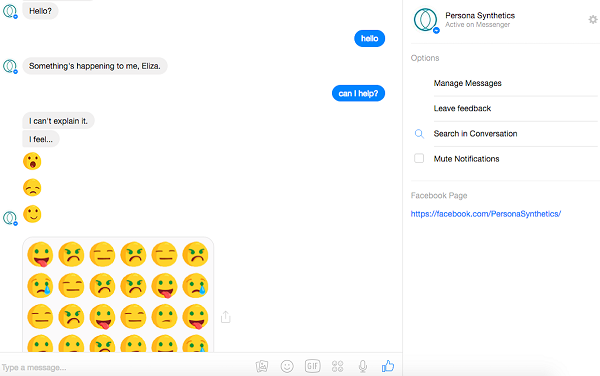Screen dimensions: 600x376
Task: Click the avatar beside "Something's happening to me"
Action: pos(10,66)
